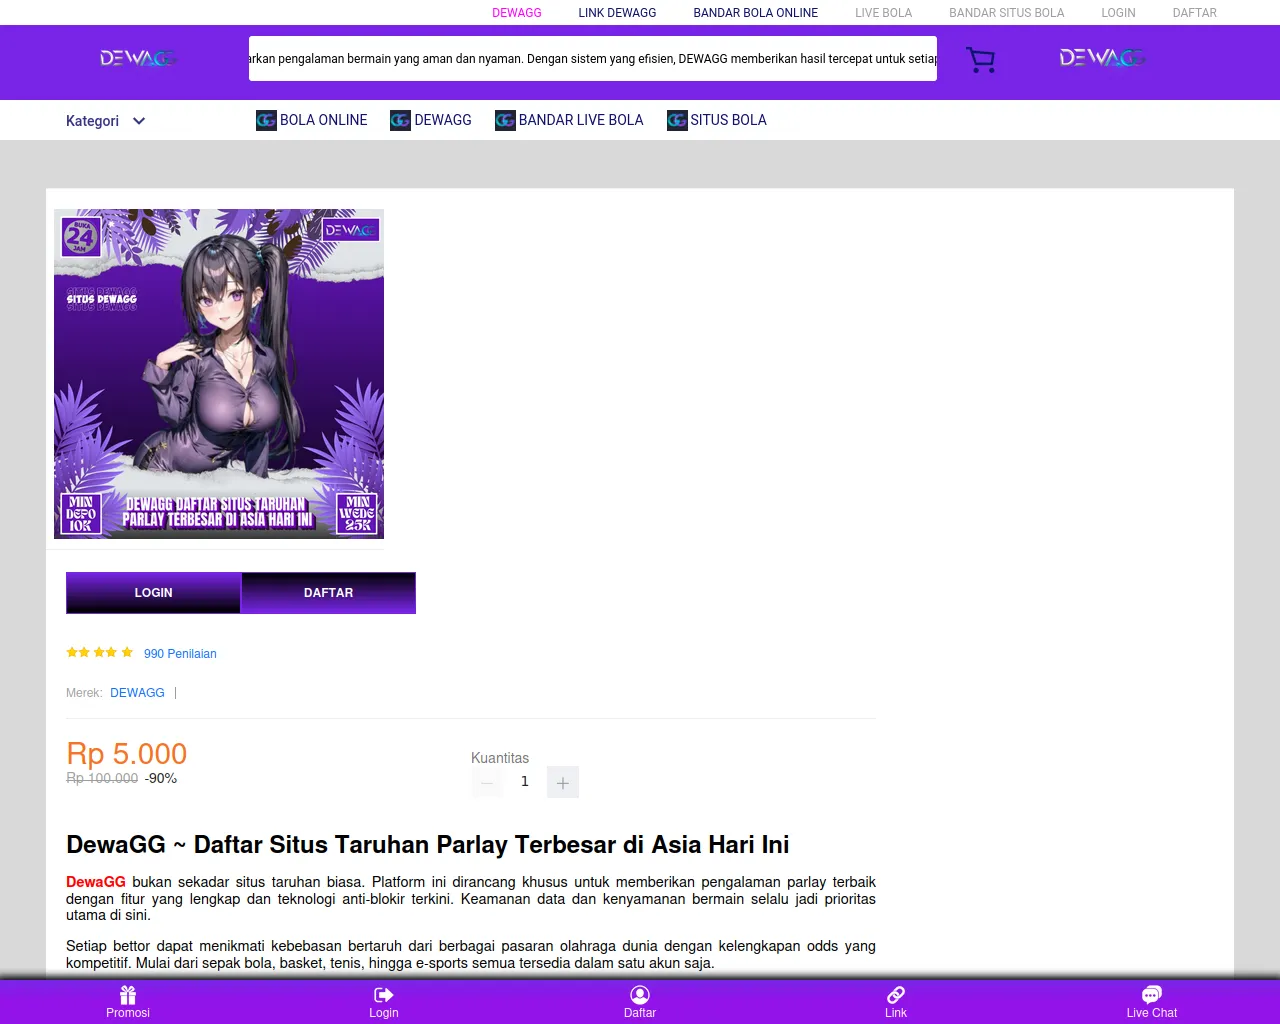
Task: Increase quantity with the plus button
Action: (563, 782)
